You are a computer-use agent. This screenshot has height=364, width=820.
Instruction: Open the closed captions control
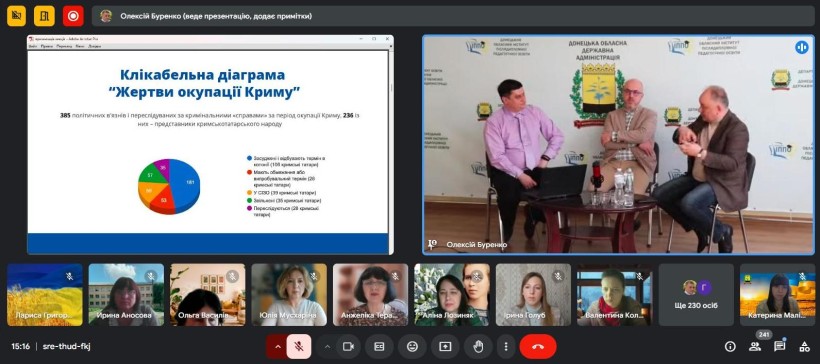[x=379, y=347]
